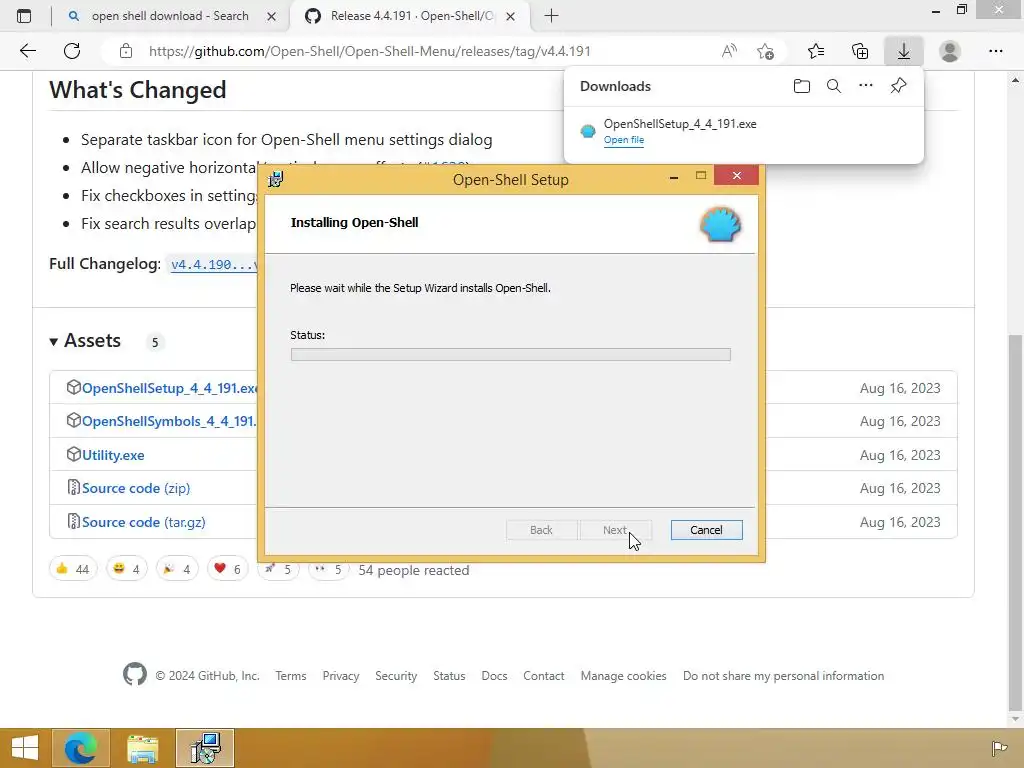
Task: Download OpenShellSetup_4_4_191.exe asset
Action: (x=170, y=388)
